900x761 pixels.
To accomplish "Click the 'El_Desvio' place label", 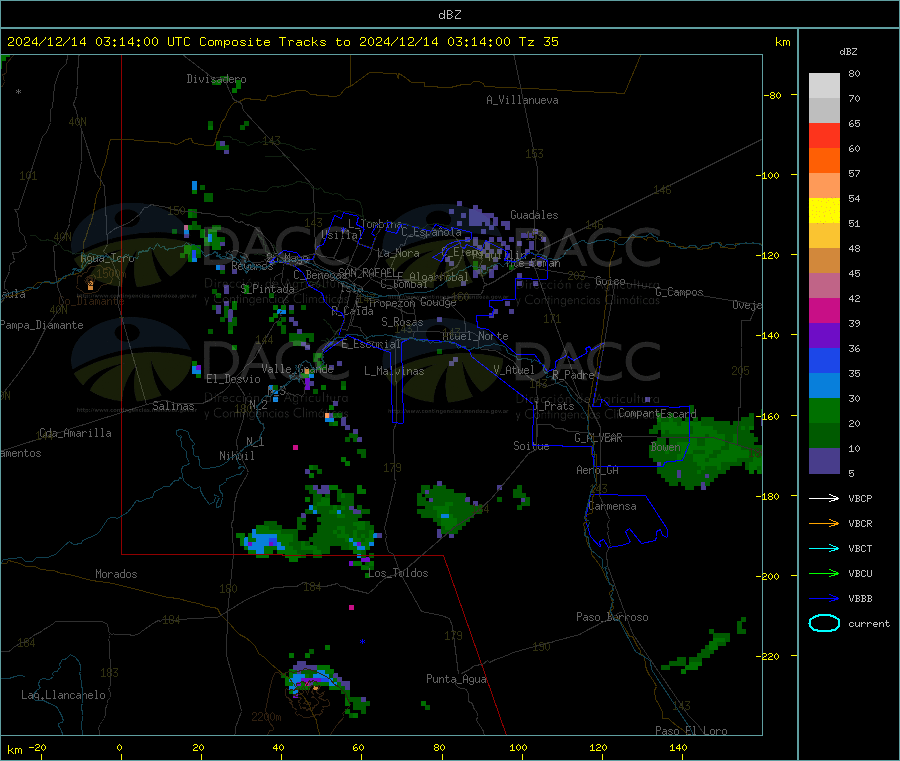I will 234,379.
